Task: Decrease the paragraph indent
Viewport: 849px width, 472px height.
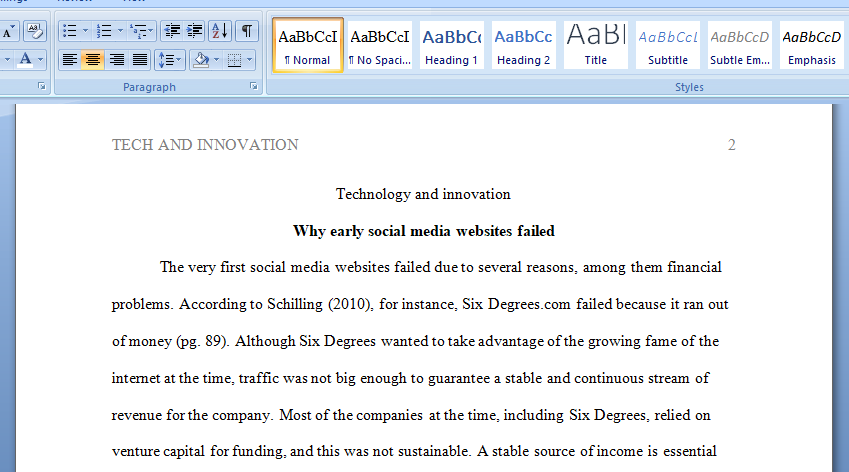Action: [x=172, y=31]
